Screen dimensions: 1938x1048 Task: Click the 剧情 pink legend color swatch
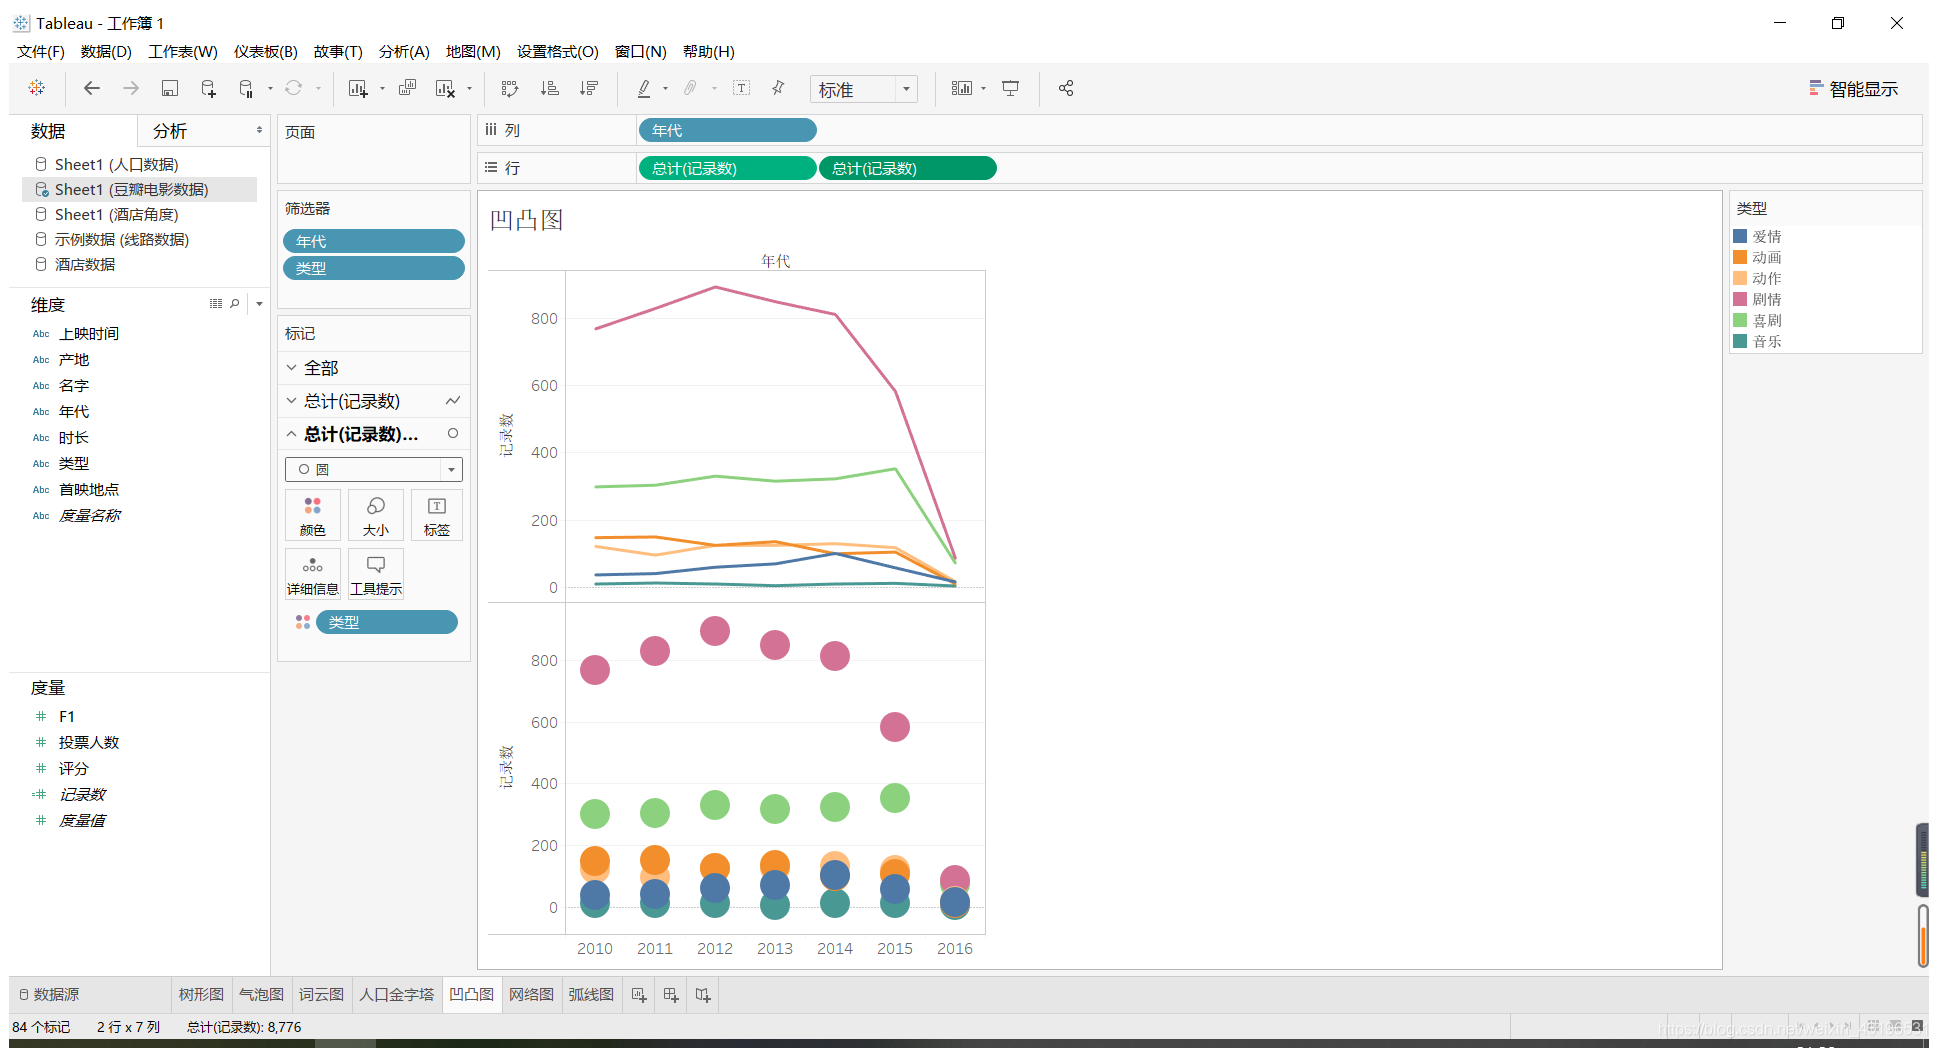pyautogui.click(x=1740, y=299)
